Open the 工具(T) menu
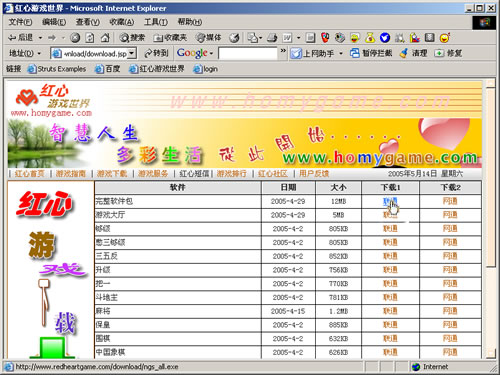 [156, 22]
